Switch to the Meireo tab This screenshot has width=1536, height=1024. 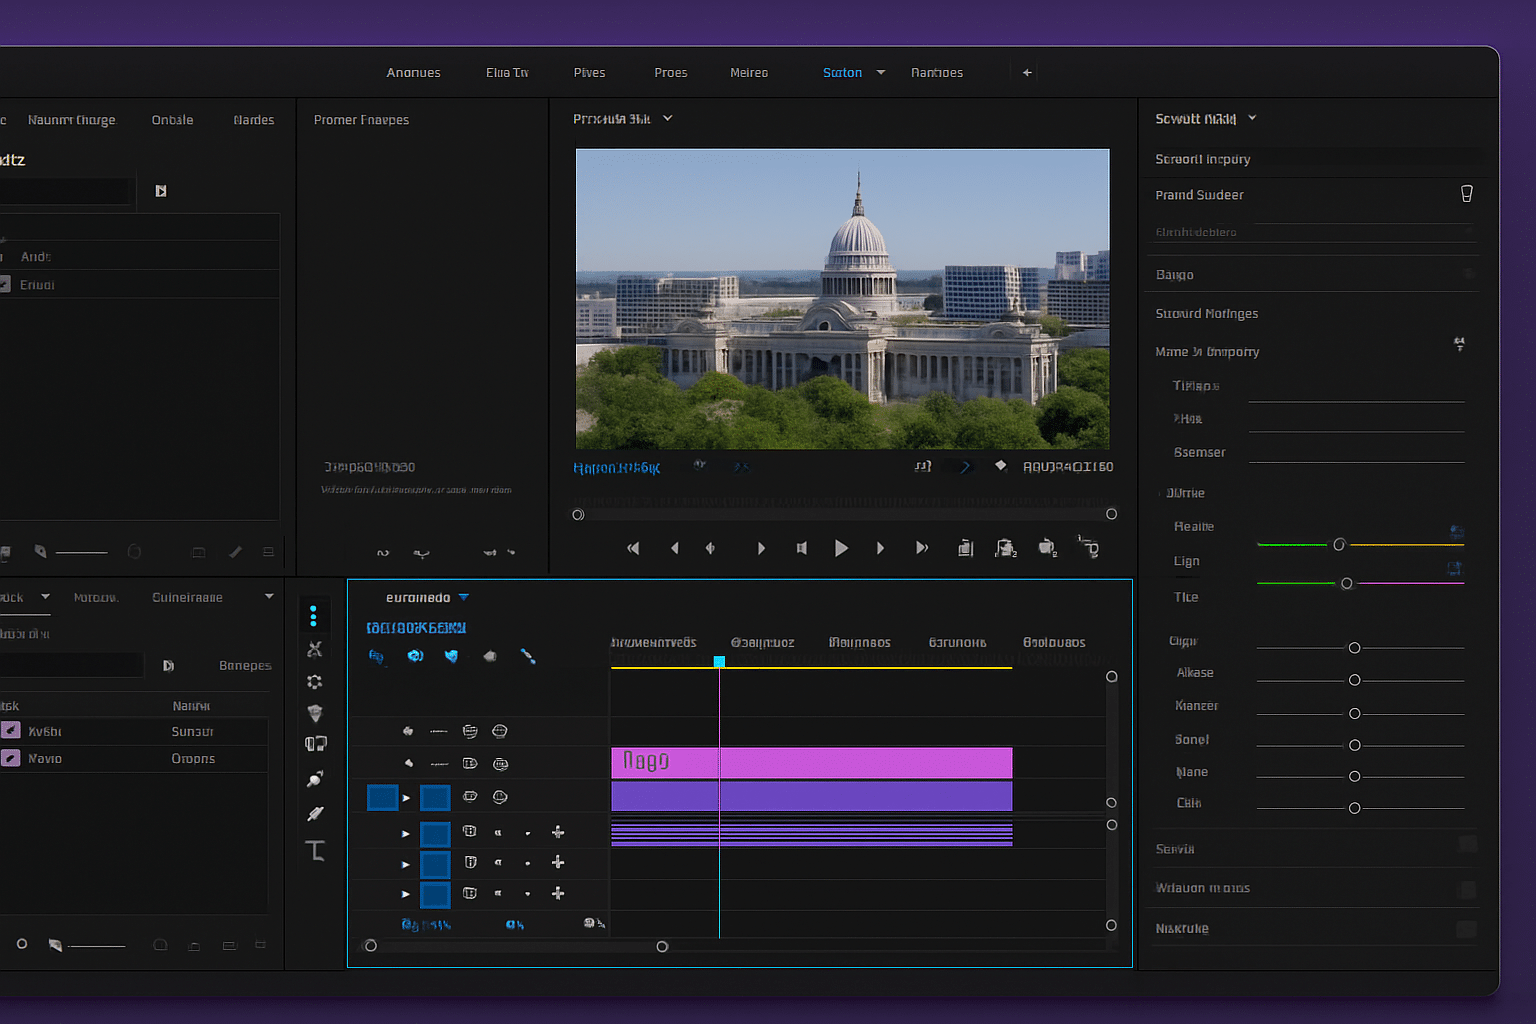click(x=748, y=72)
